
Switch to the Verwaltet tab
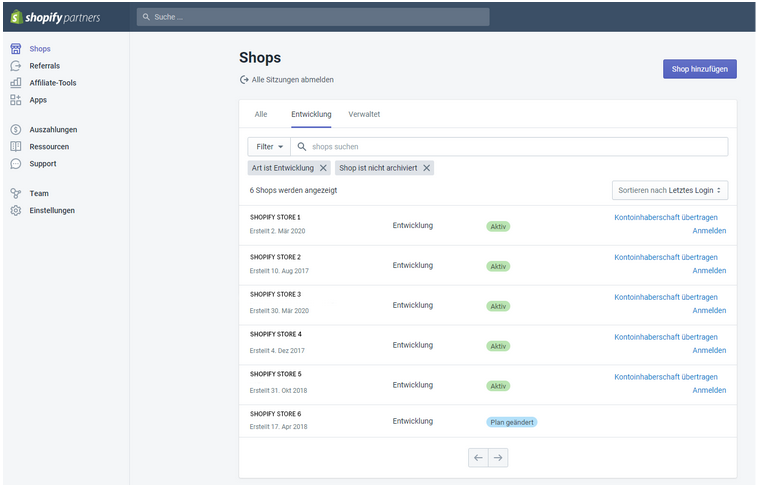click(364, 115)
